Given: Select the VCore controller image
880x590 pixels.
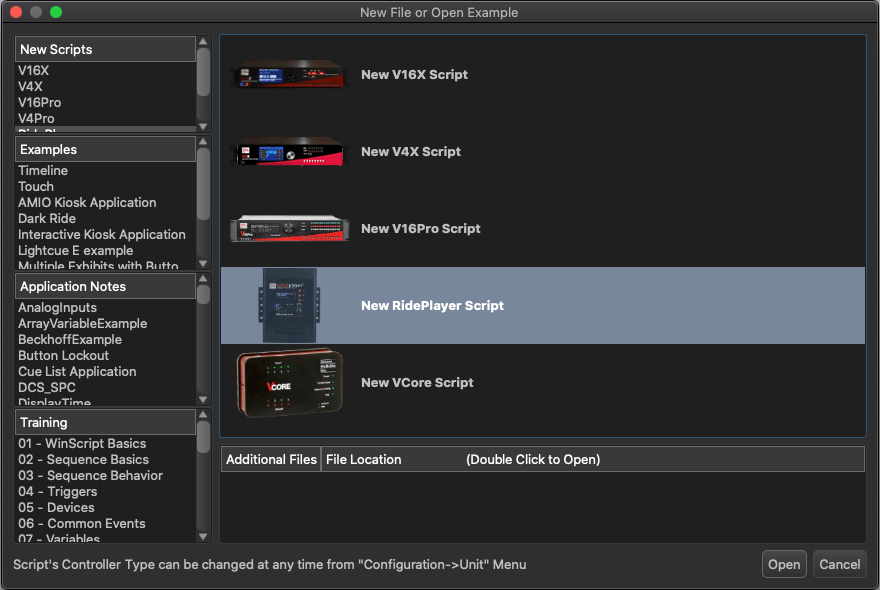Looking at the screenshot, I should pos(290,383).
